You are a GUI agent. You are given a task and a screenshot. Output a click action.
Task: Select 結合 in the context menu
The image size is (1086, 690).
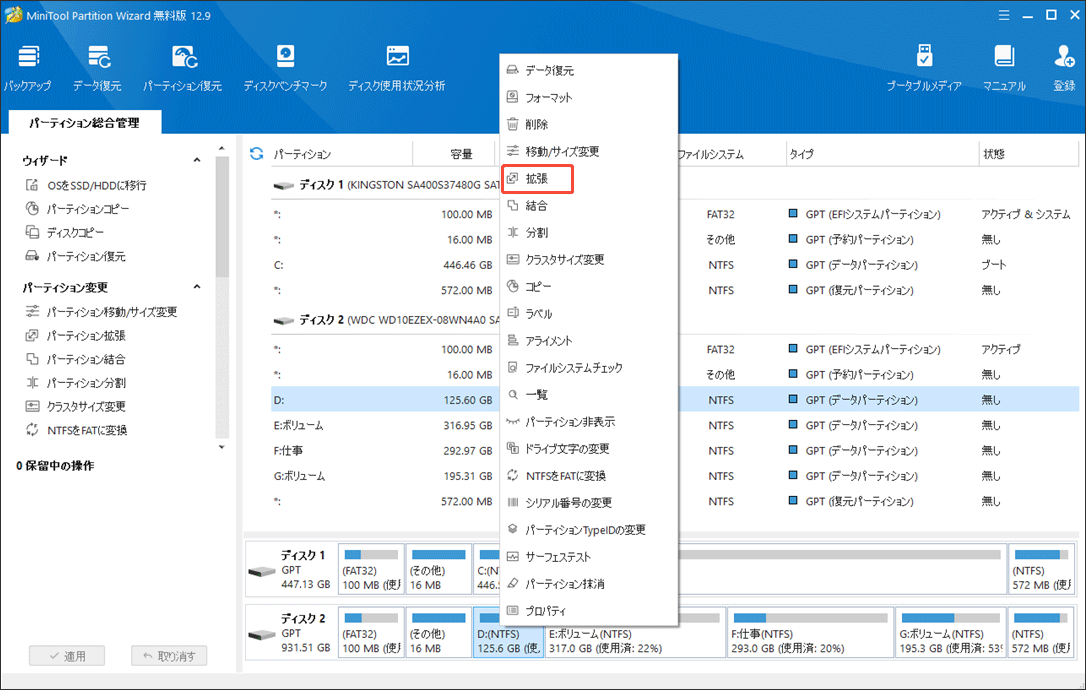point(589,205)
